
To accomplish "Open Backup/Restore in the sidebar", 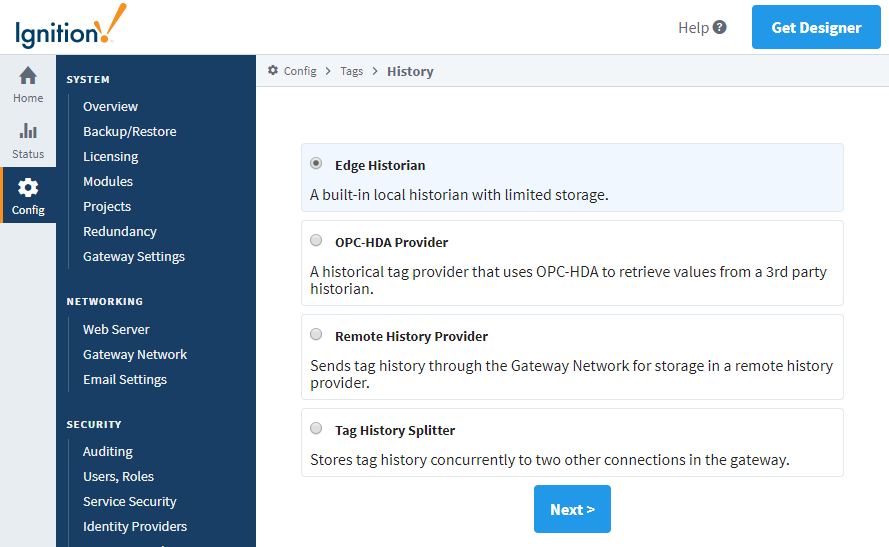I will point(130,132).
